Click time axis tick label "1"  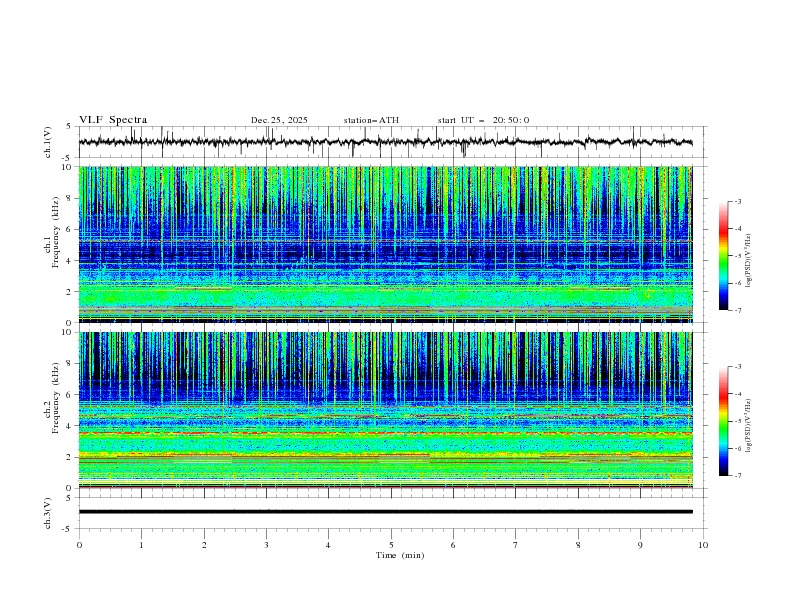[141, 545]
